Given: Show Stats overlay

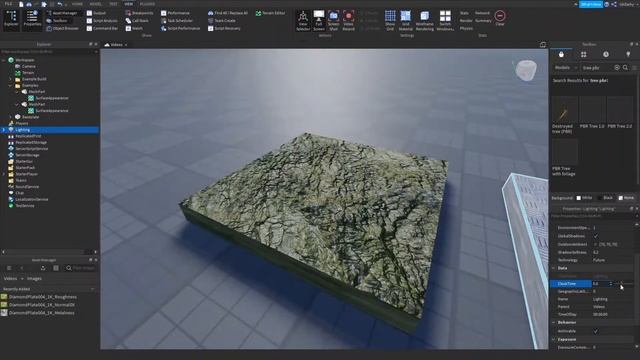Looking at the screenshot, I should tap(464, 13).
